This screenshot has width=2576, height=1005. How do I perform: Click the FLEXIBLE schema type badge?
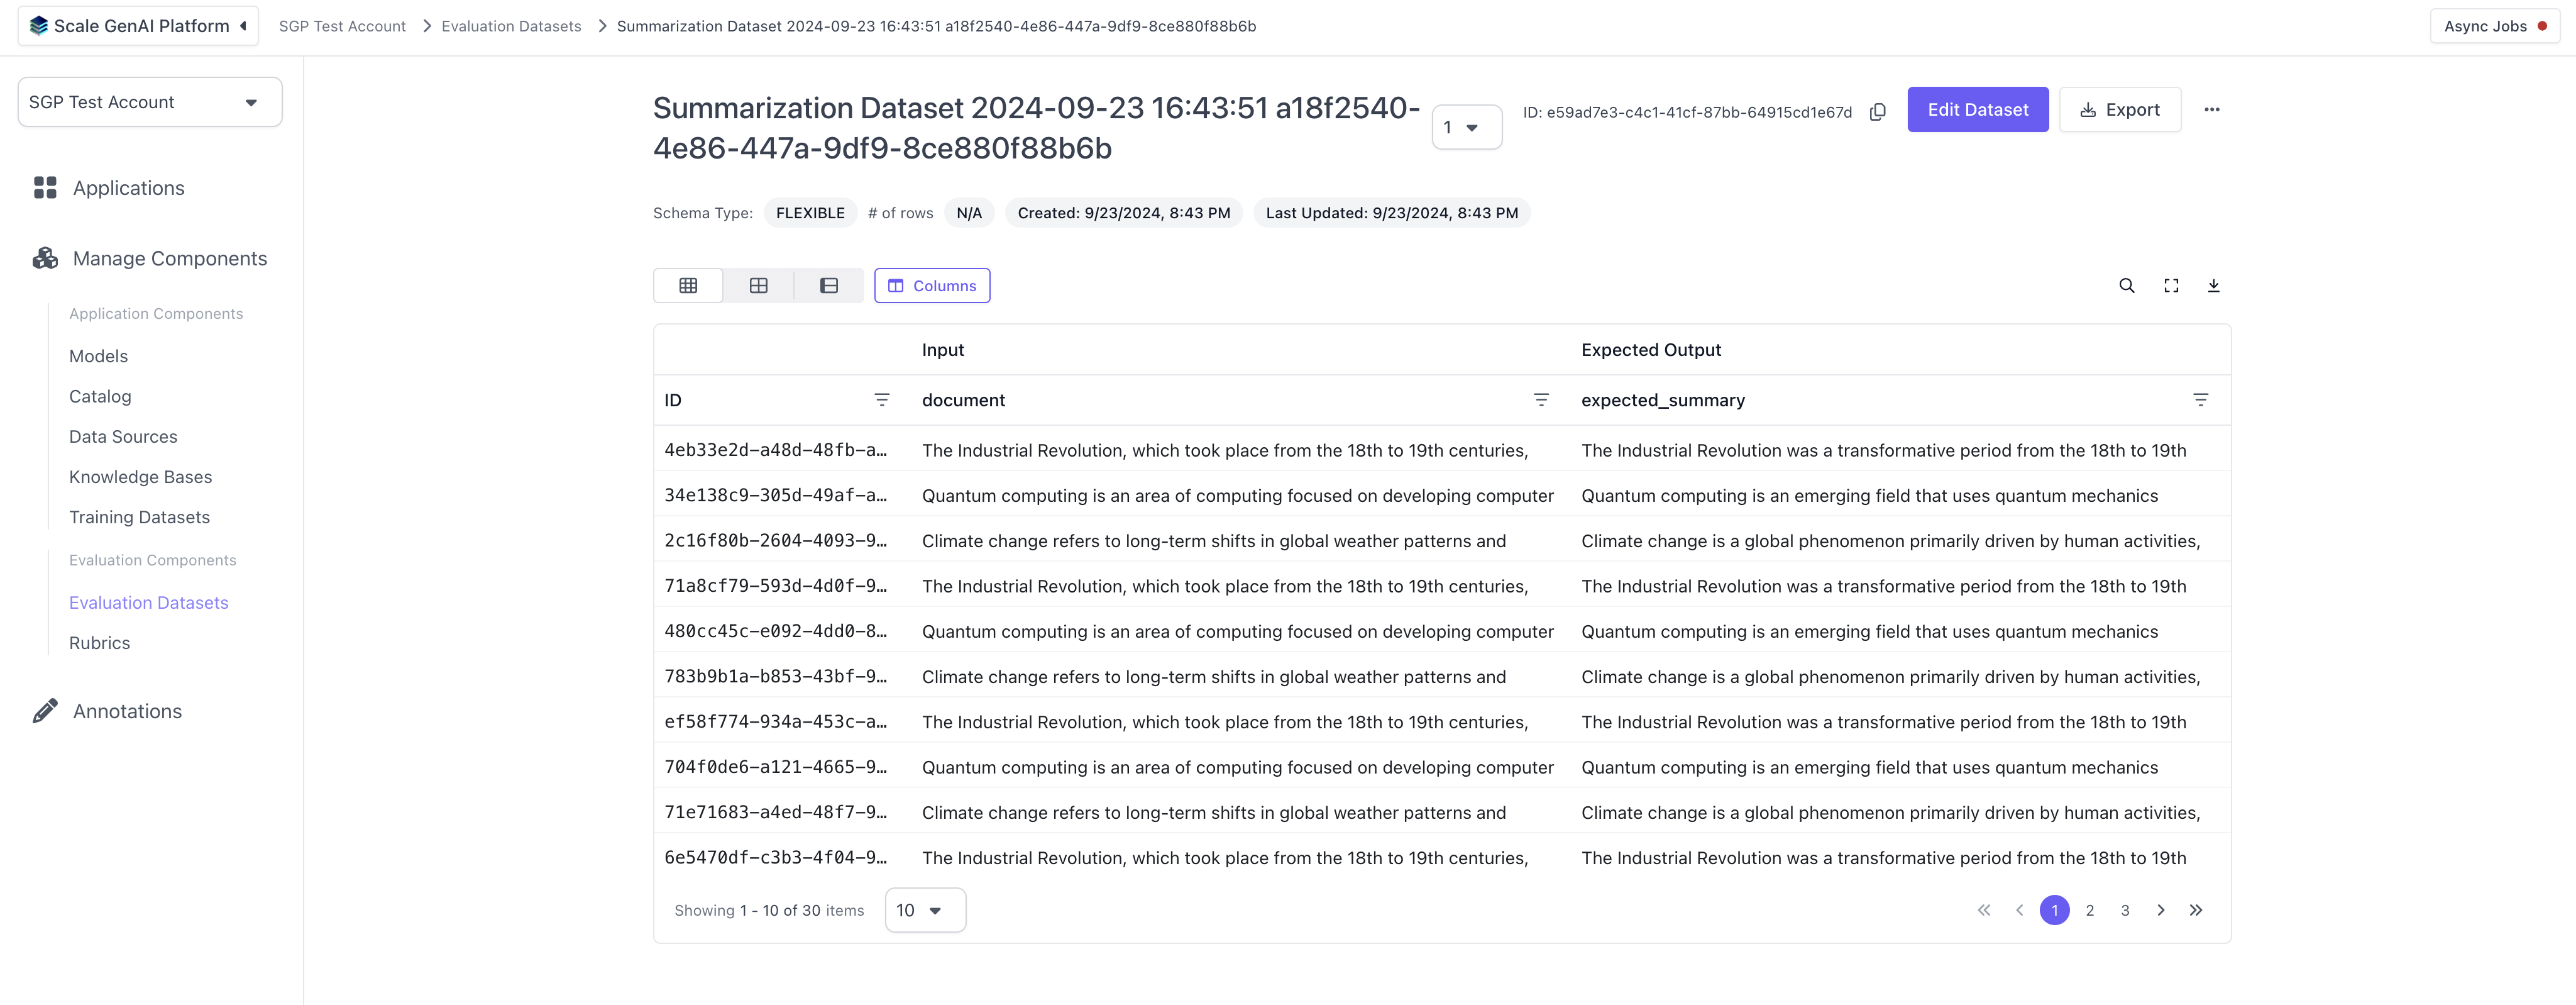(810, 213)
